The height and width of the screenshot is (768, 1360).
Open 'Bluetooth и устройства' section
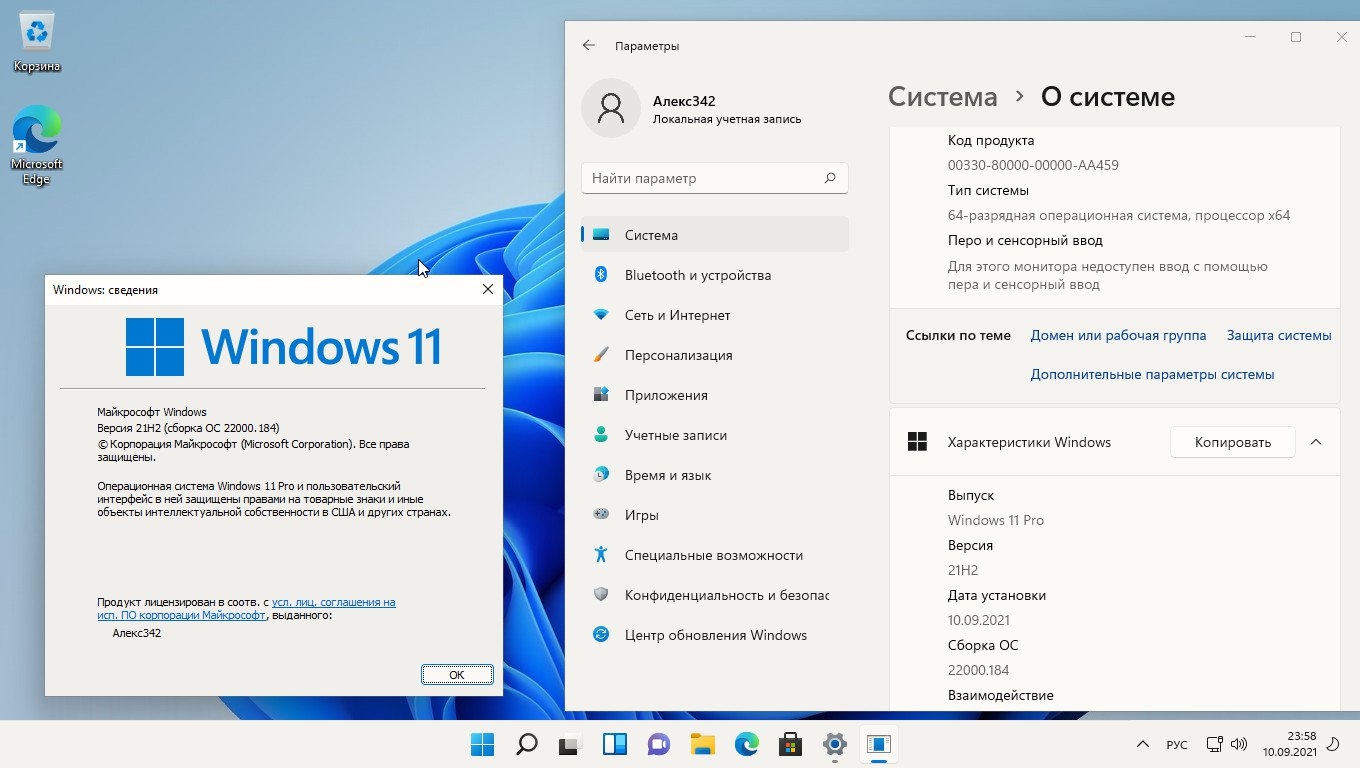coord(714,275)
